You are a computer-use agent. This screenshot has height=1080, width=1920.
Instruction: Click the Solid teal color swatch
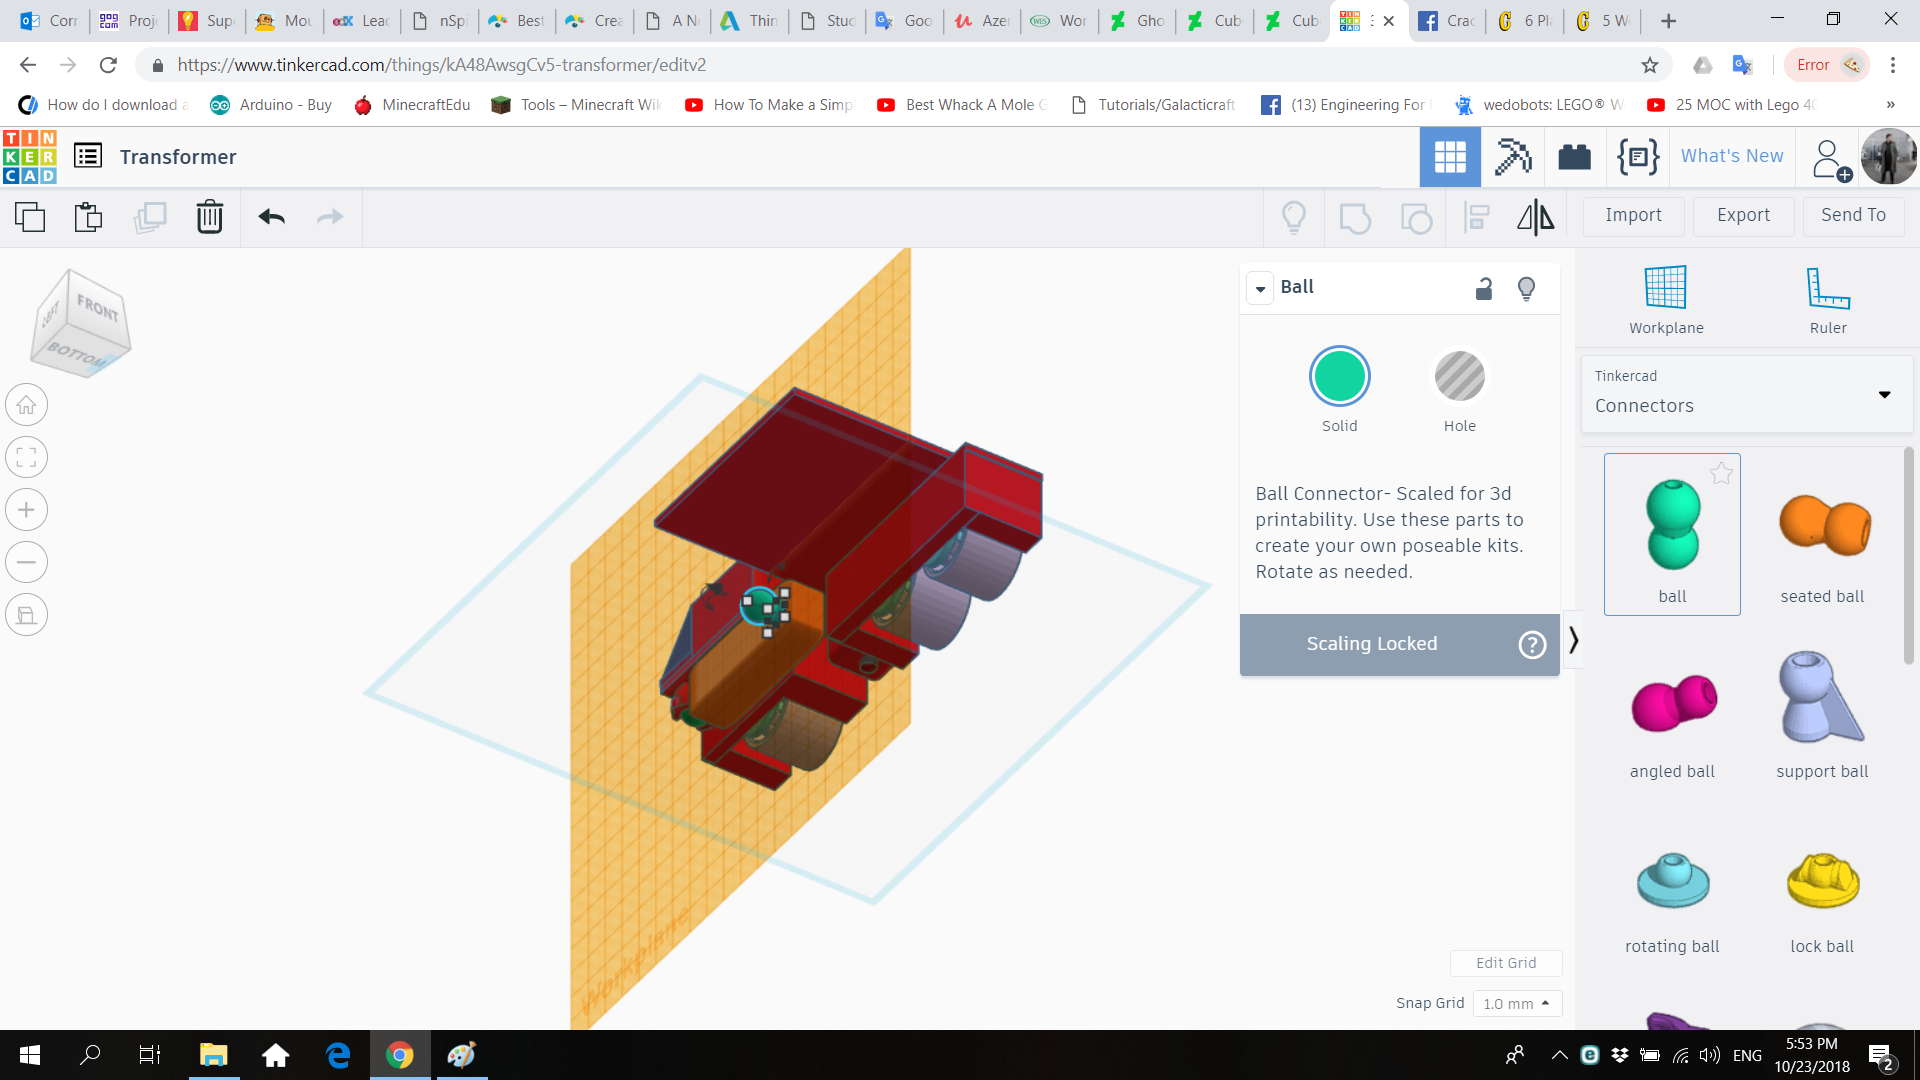point(1339,377)
